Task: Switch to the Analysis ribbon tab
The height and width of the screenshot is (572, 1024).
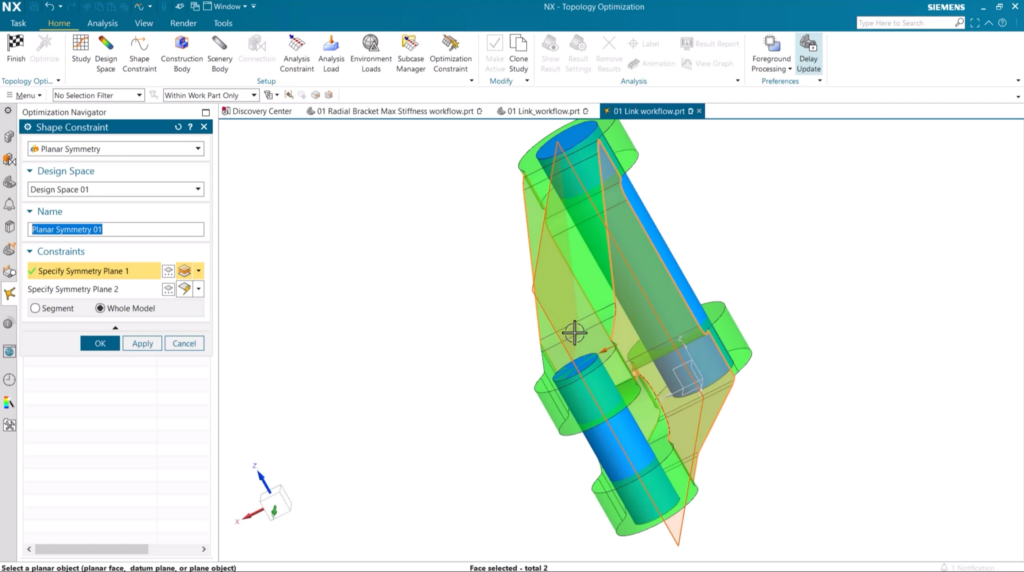Action: point(102,23)
